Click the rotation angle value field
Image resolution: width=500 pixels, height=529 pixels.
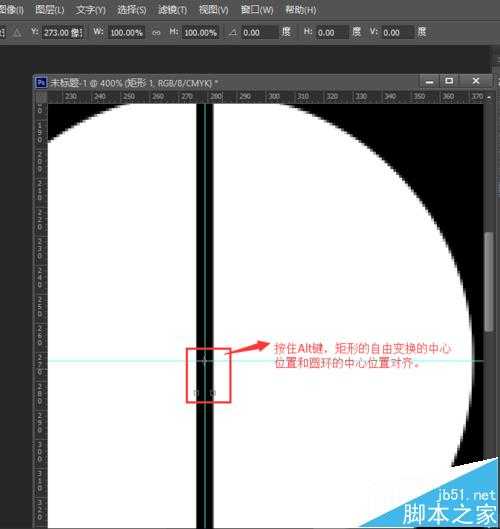point(260,33)
